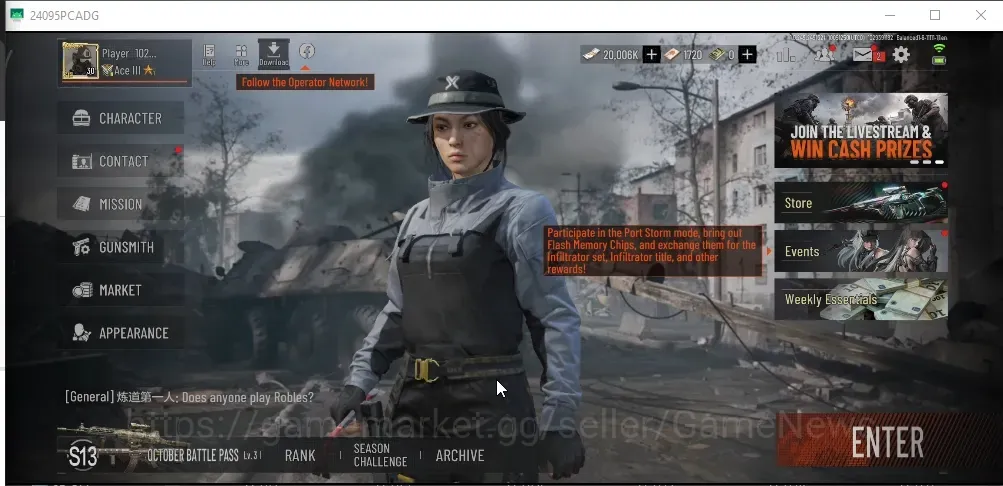
Task: Click the ENTER button
Action: (886, 442)
